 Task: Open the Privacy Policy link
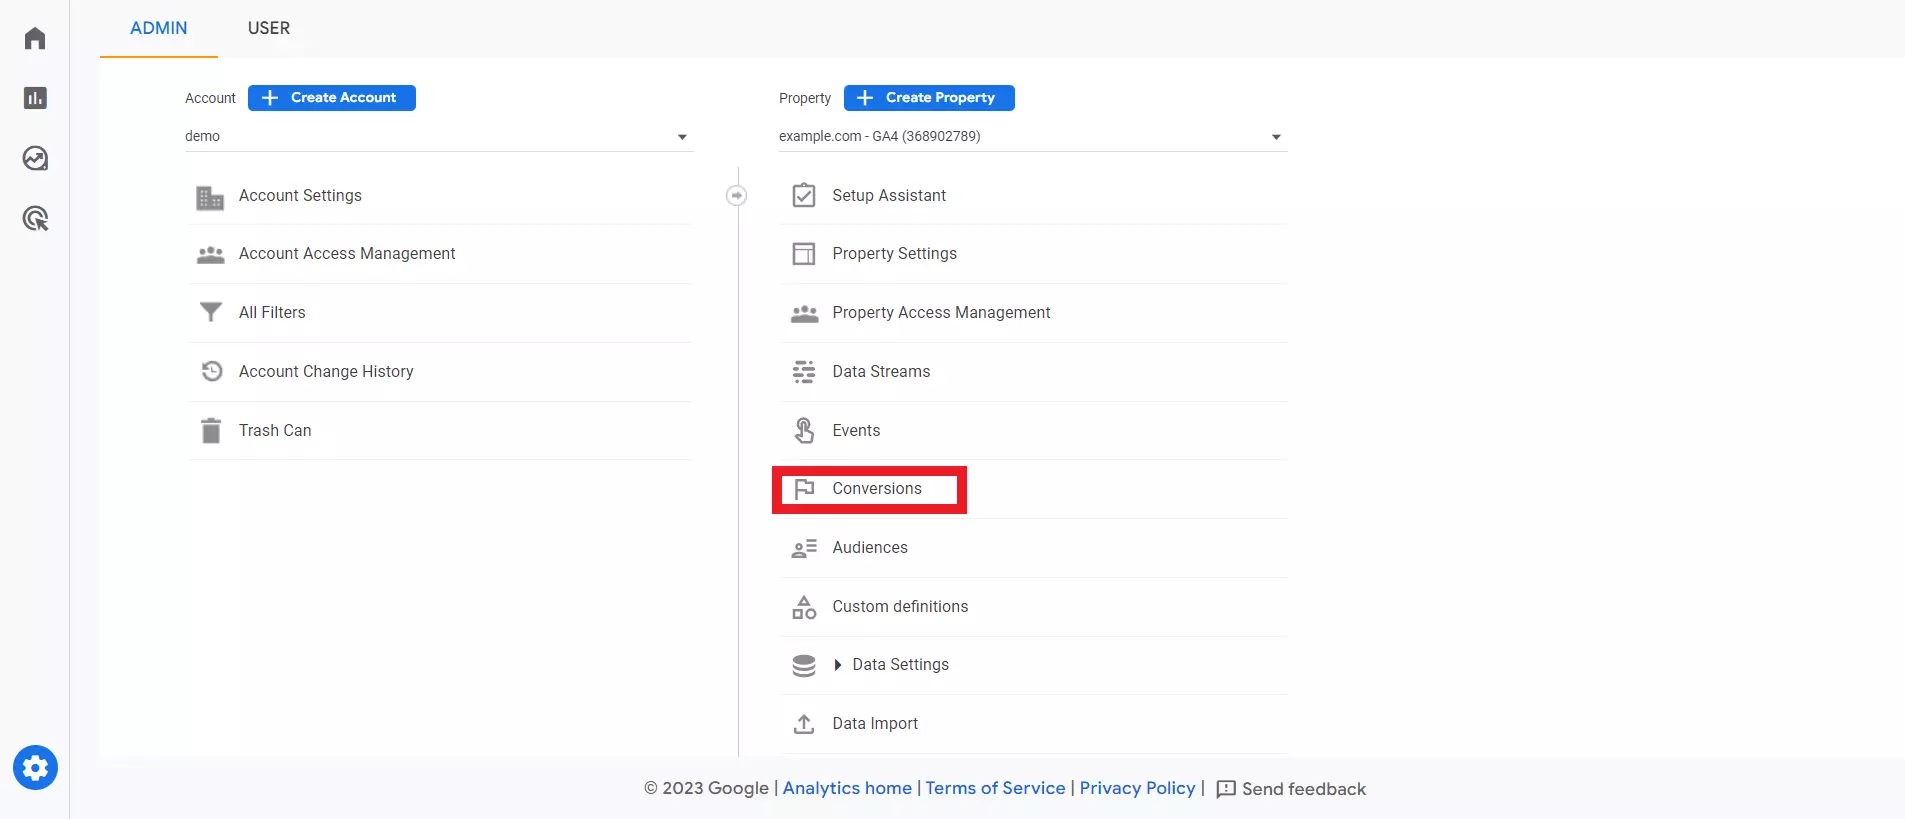(1137, 788)
